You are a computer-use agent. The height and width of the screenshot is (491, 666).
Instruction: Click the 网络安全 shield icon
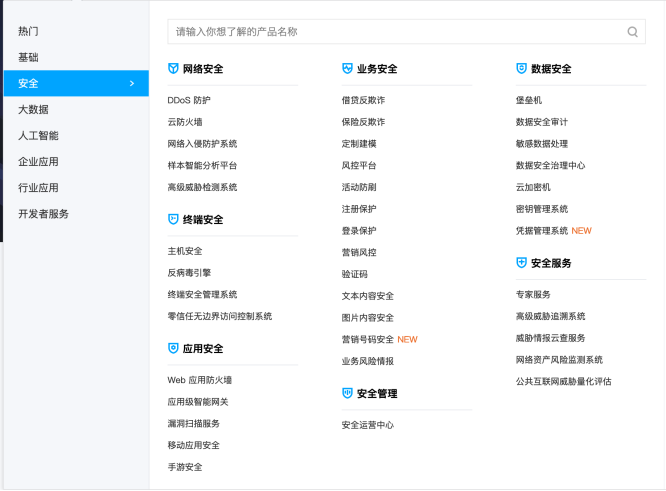(x=173, y=69)
